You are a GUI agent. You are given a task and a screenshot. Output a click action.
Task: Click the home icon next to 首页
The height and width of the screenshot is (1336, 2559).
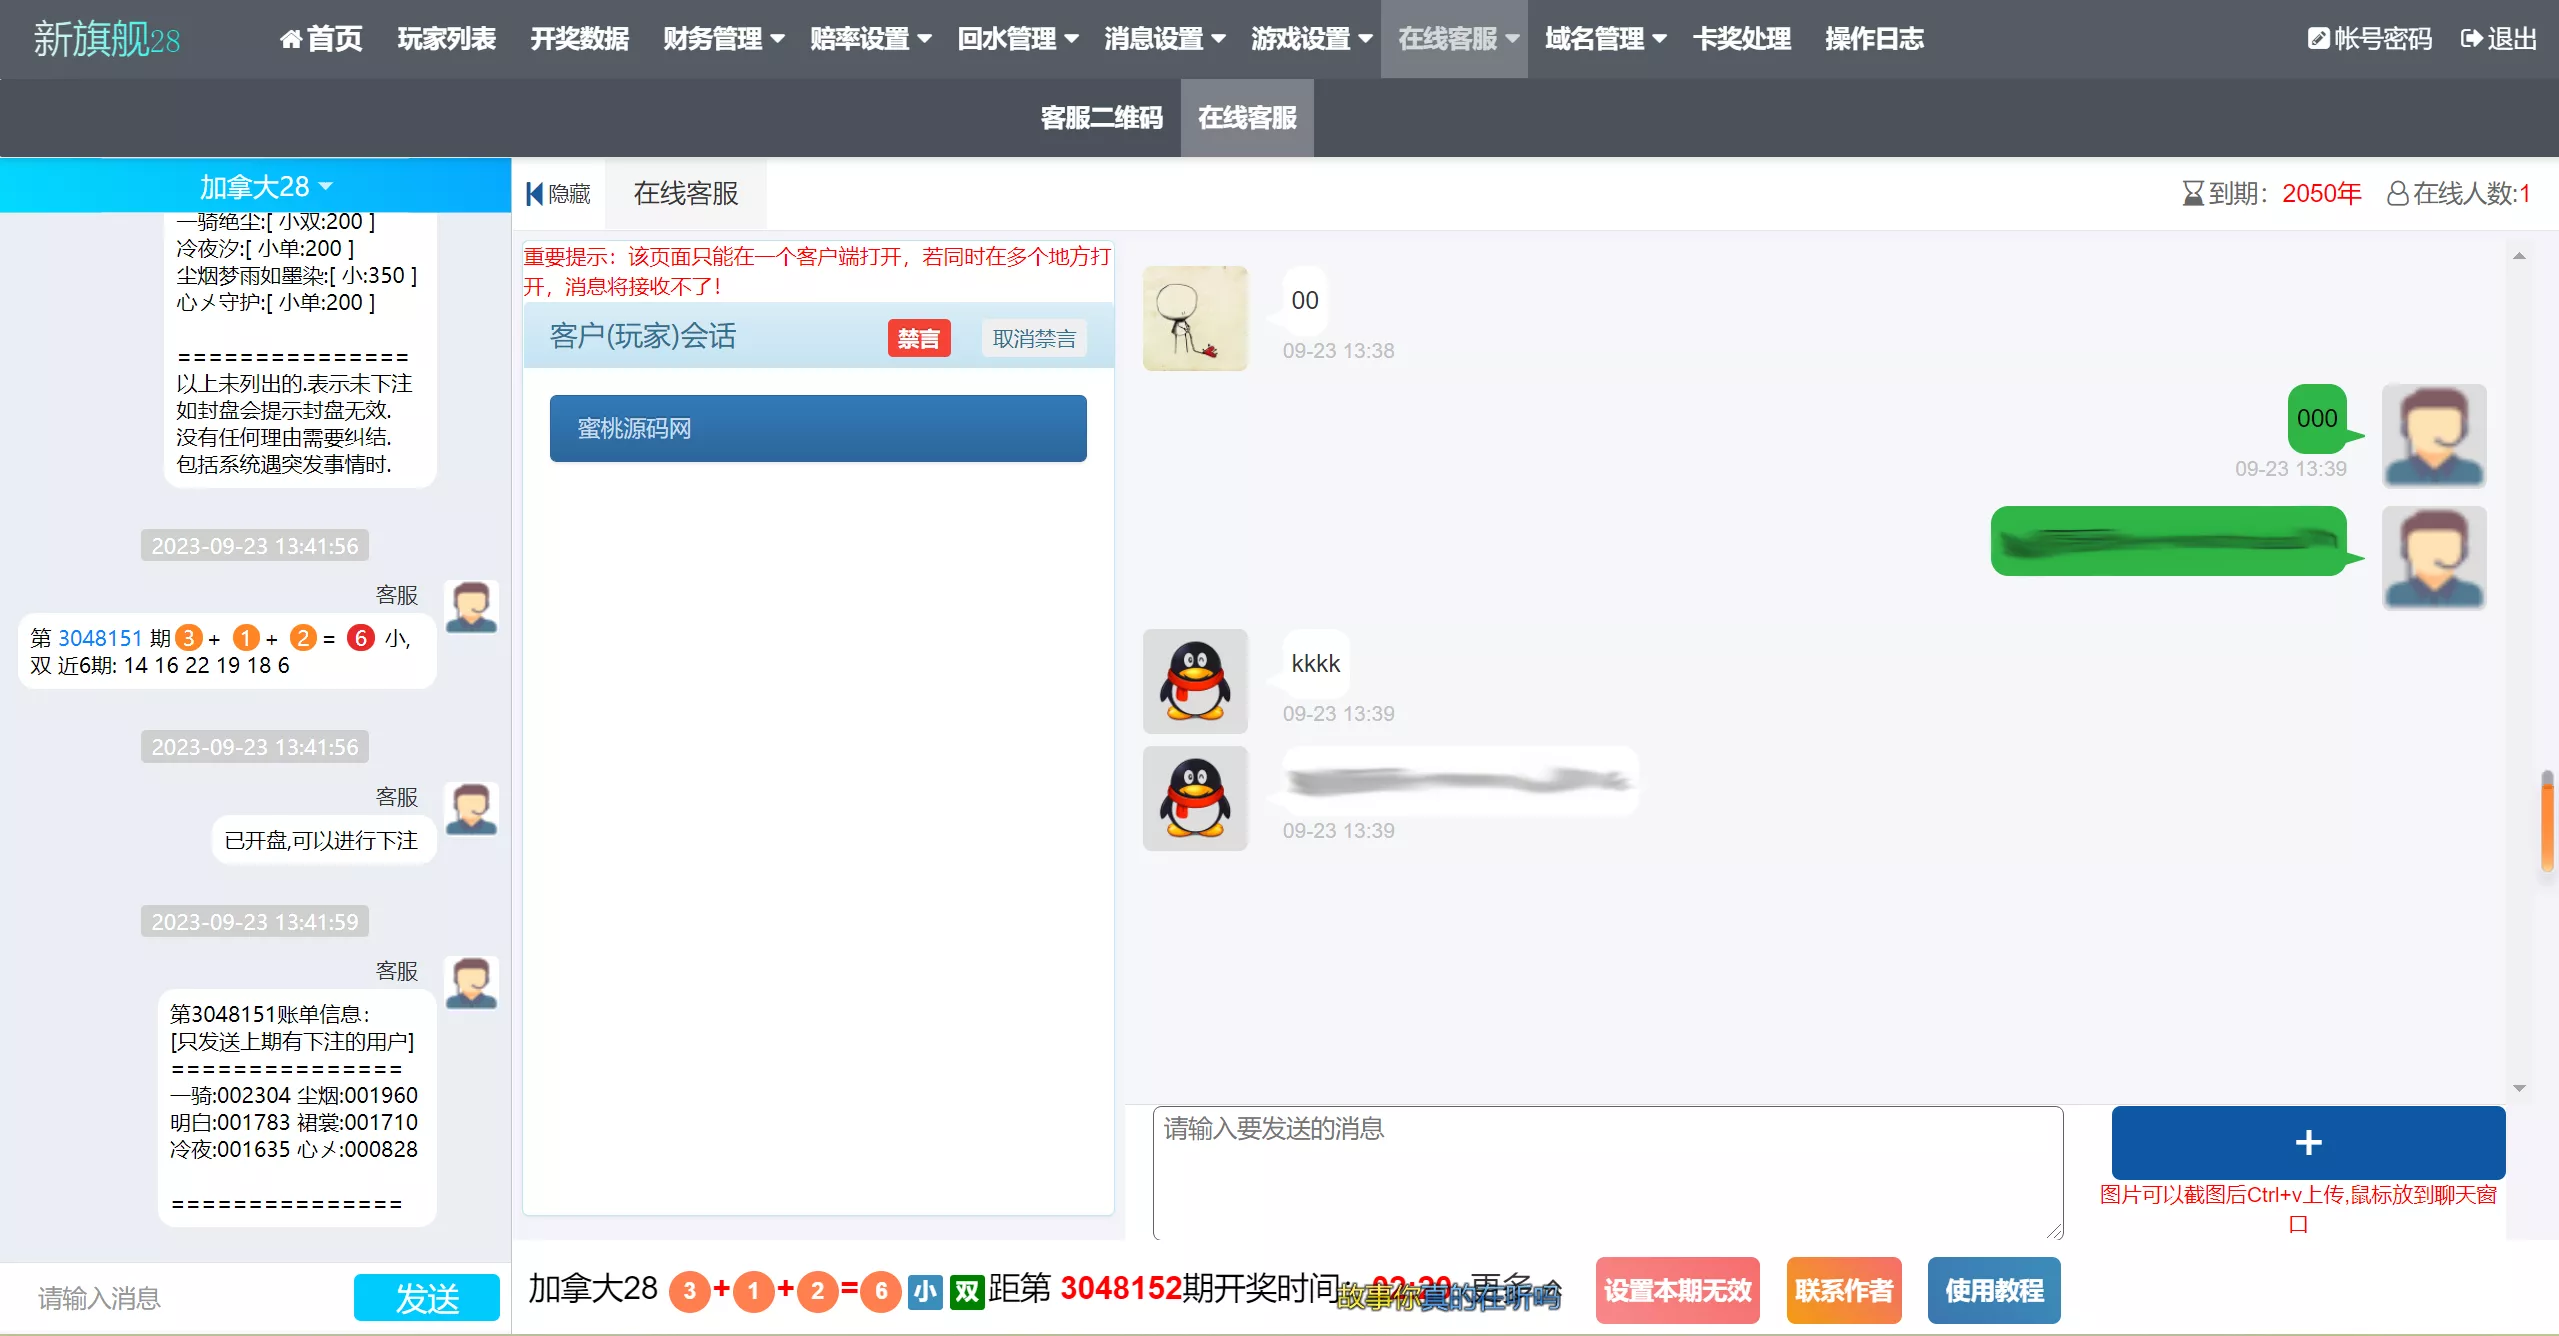[x=290, y=39]
